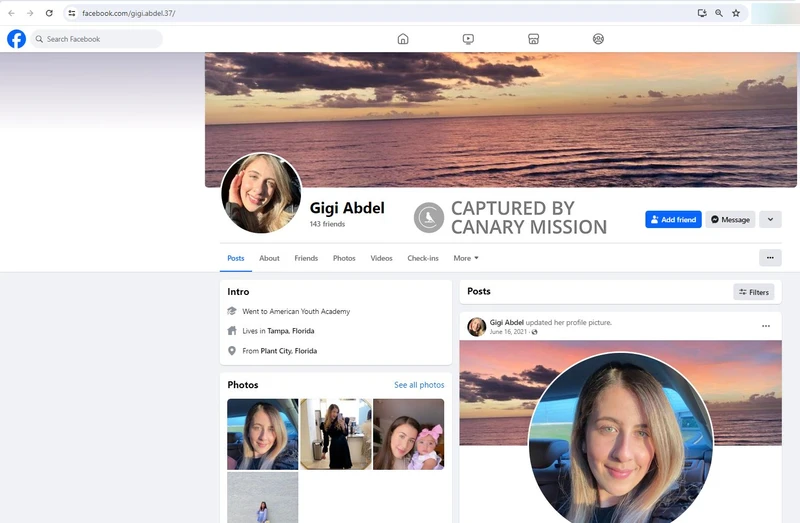The width and height of the screenshot is (800, 523).
Task: Click the small author avatar on the post
Action: click(477, 327)
